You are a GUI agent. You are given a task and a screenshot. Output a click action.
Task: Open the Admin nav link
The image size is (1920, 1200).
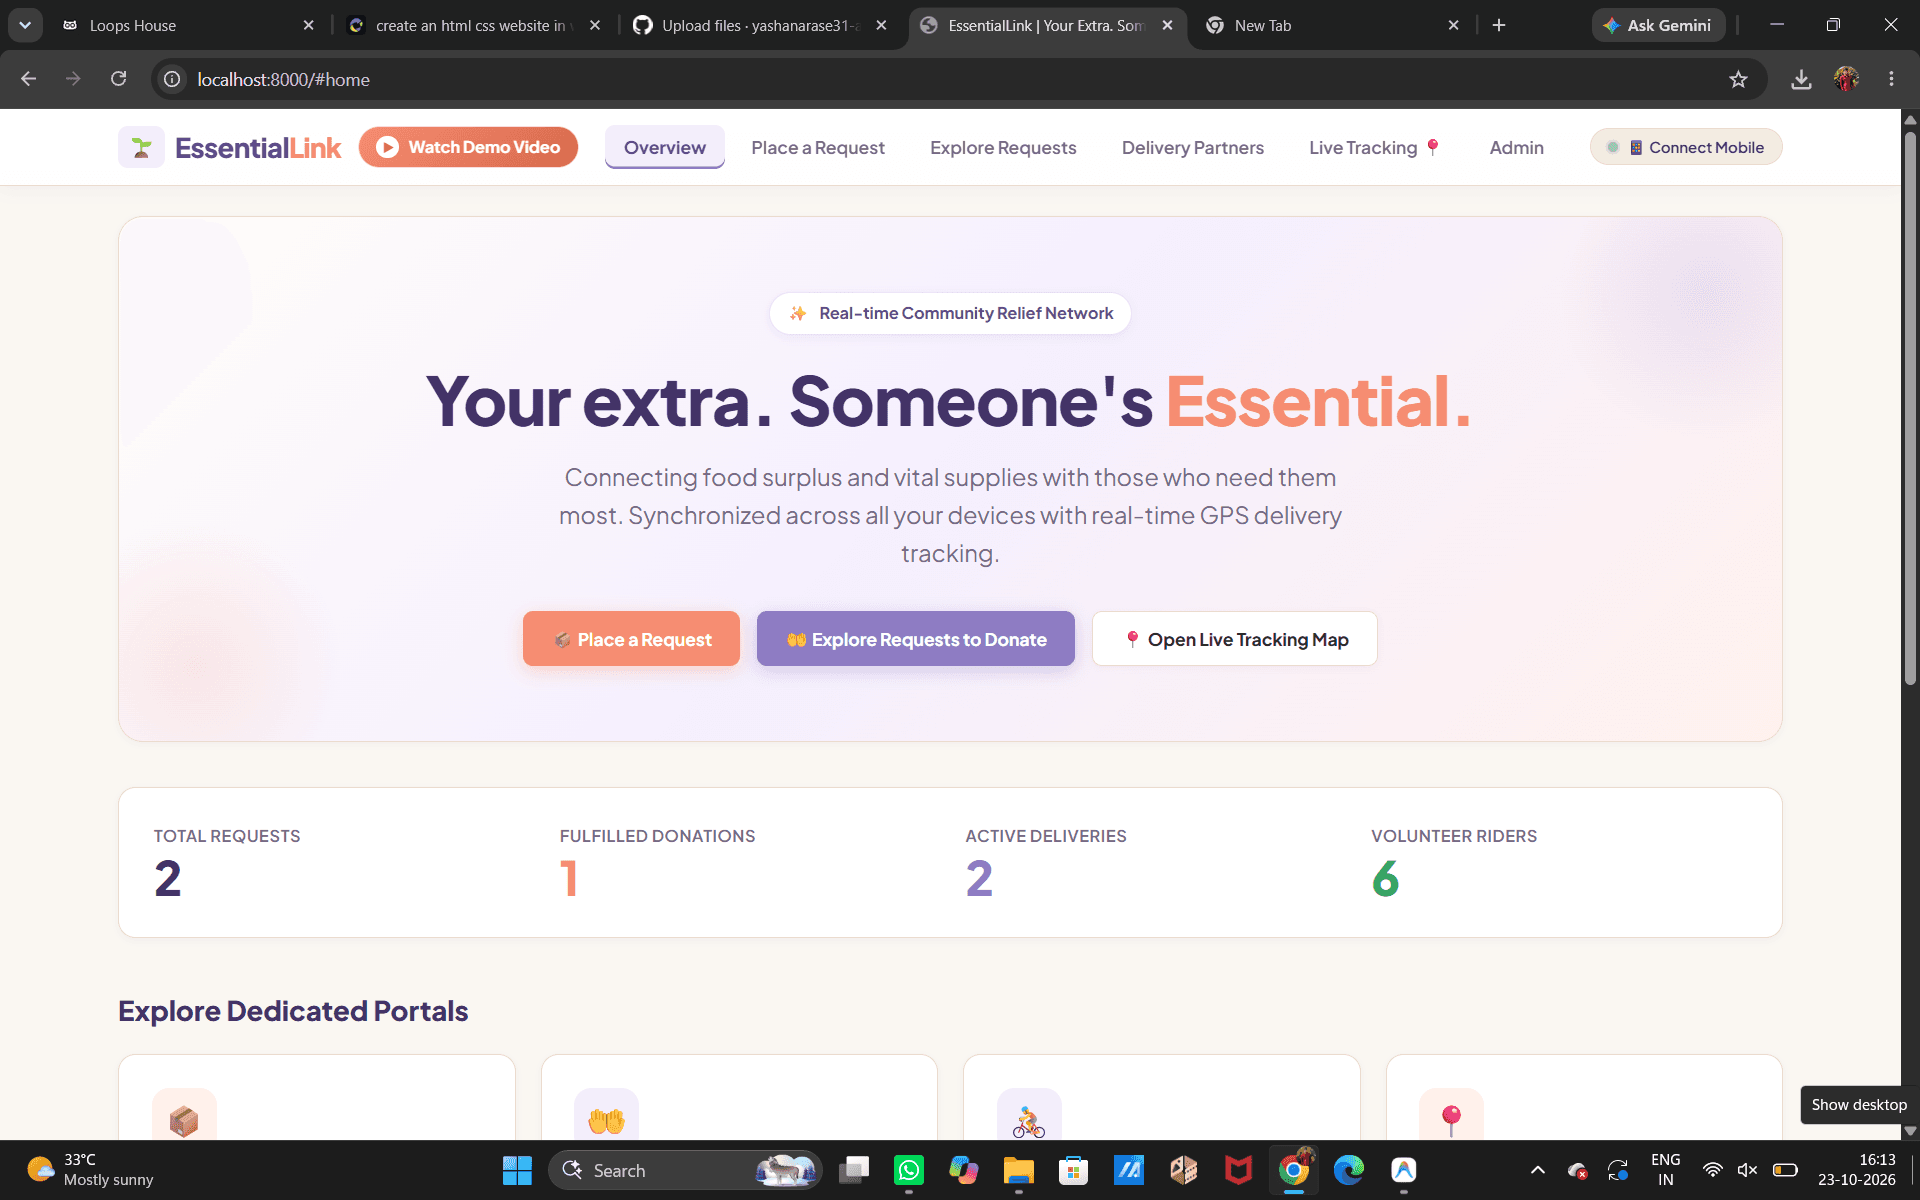pos(1516,147)
